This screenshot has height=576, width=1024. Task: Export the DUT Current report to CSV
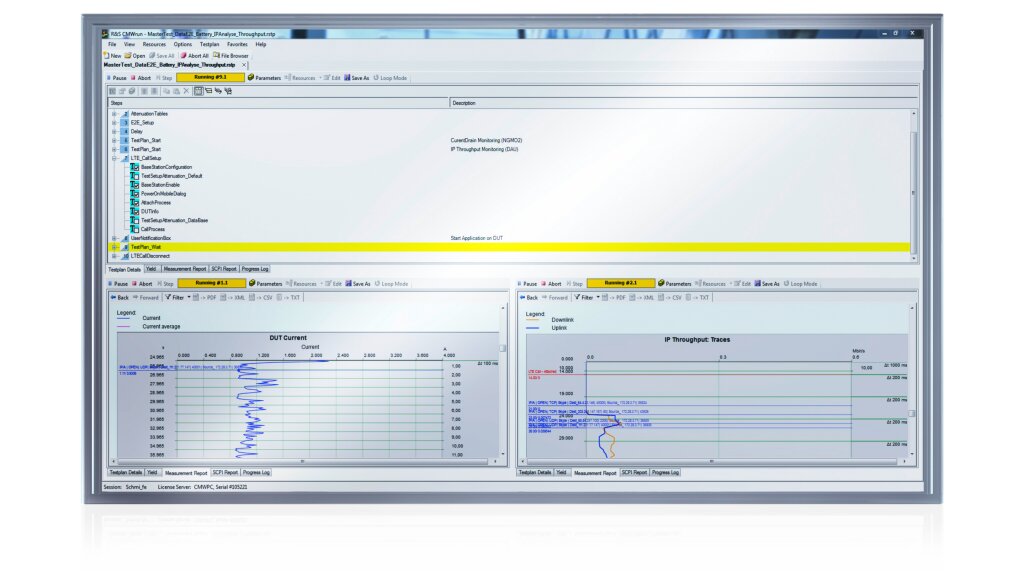click(261, 297)
